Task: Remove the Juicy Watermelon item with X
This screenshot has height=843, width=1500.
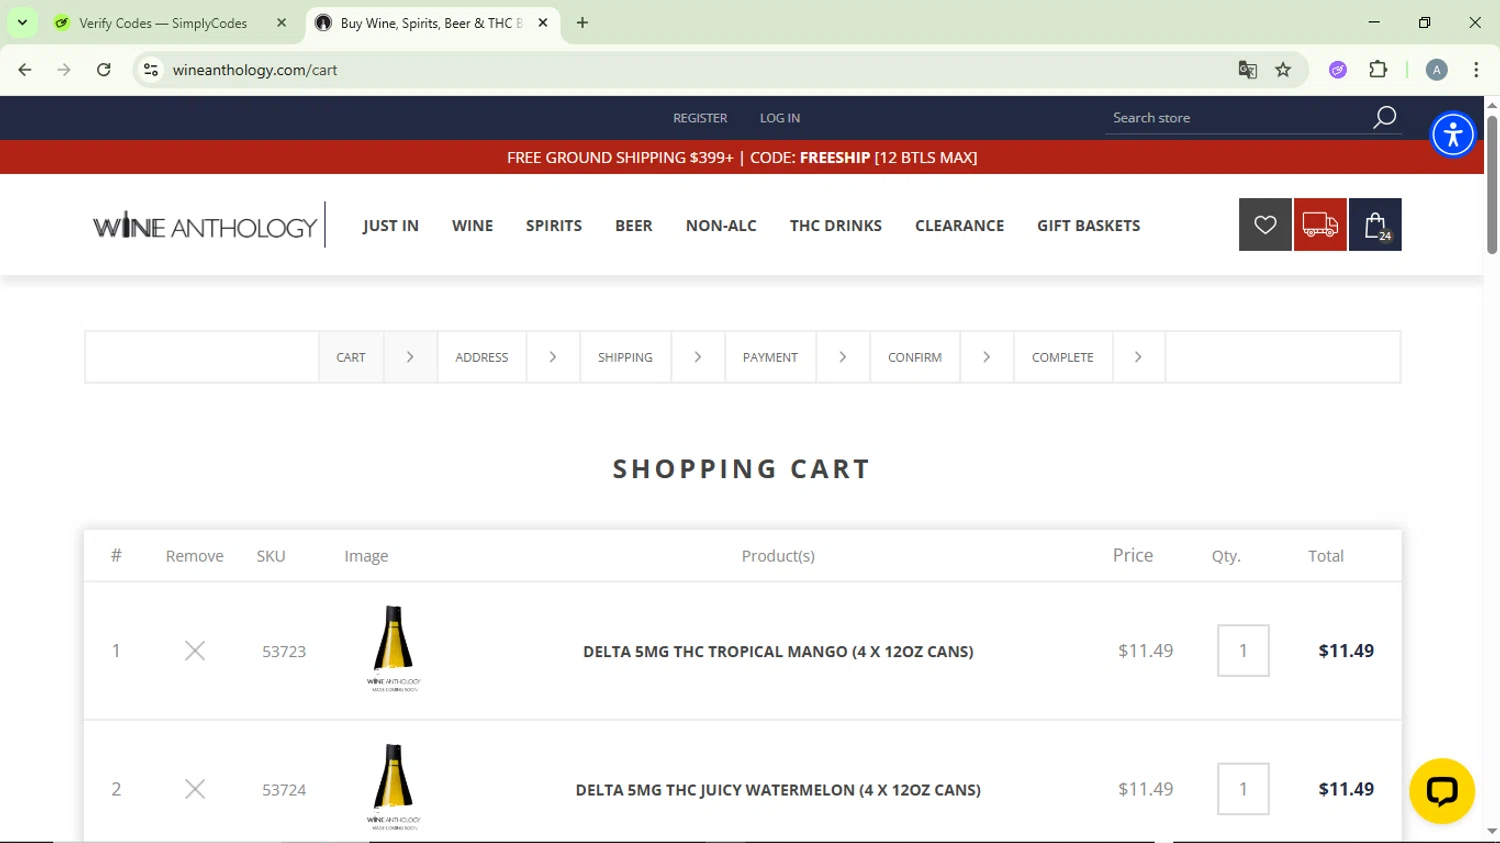Action: [x=195, y=789]
